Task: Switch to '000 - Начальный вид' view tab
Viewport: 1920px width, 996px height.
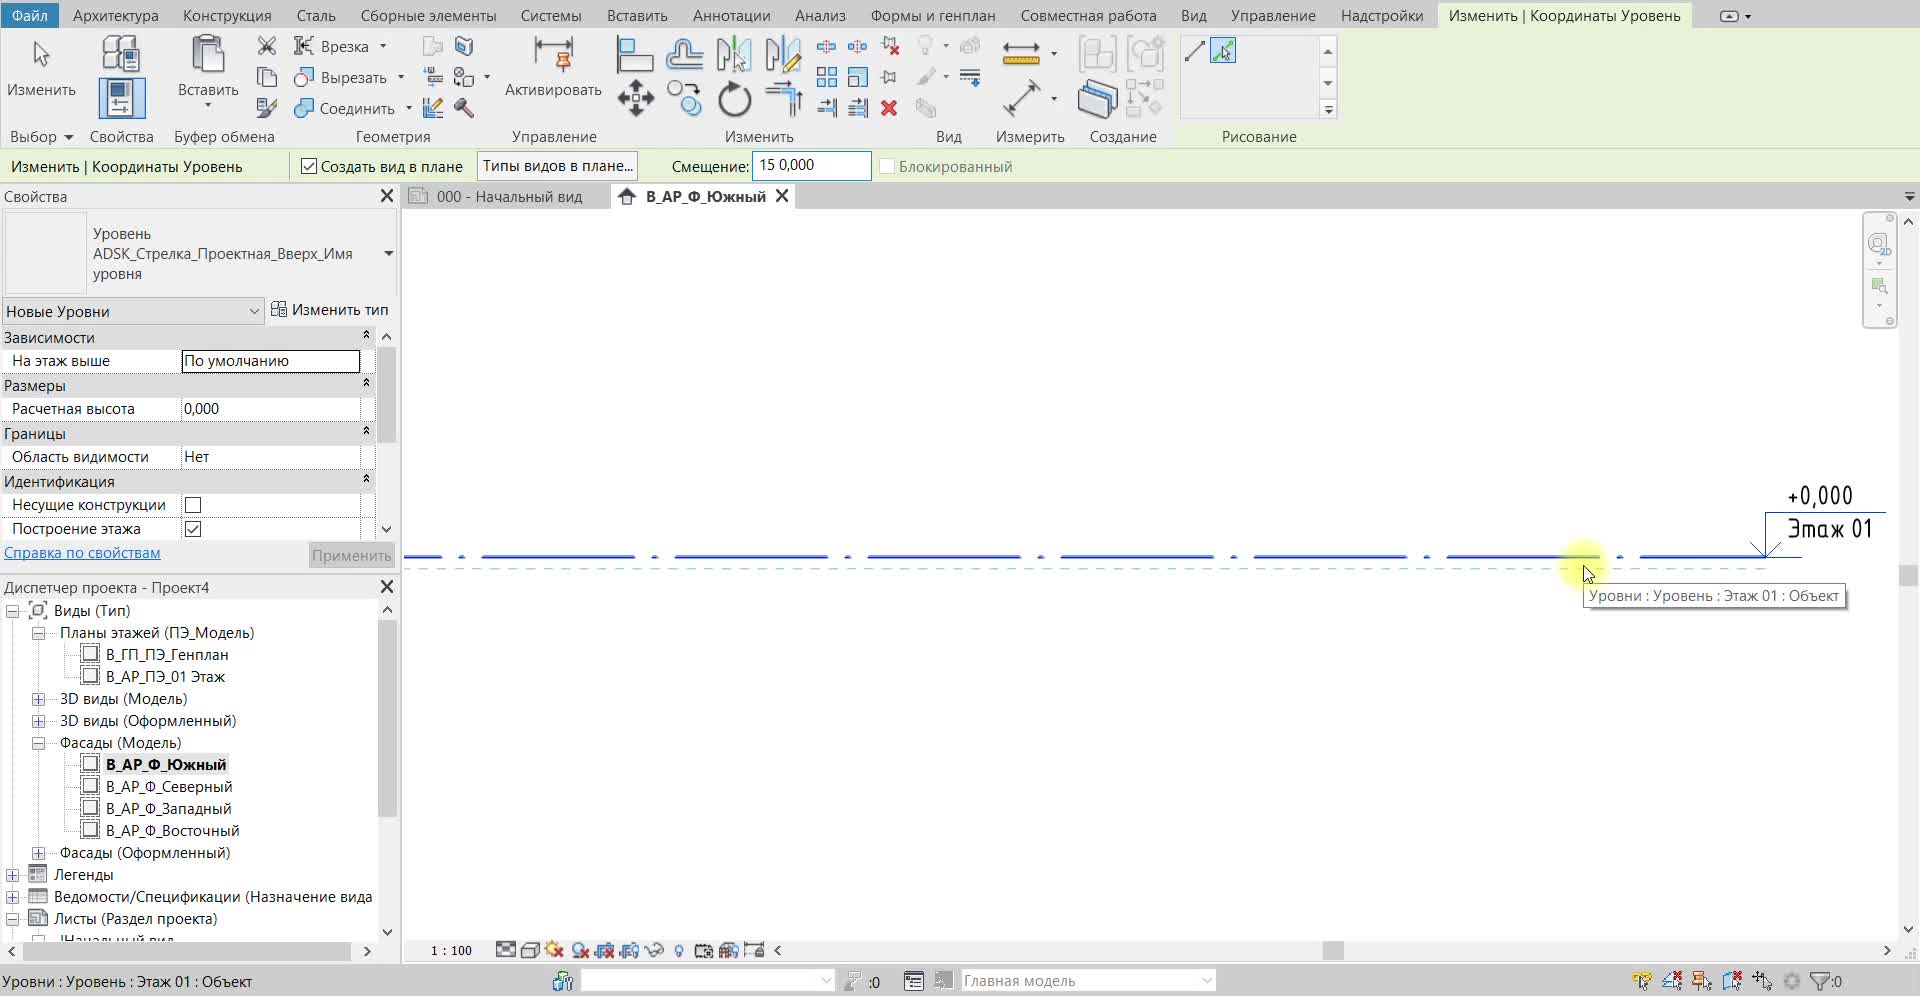Action: click(508, 196)
